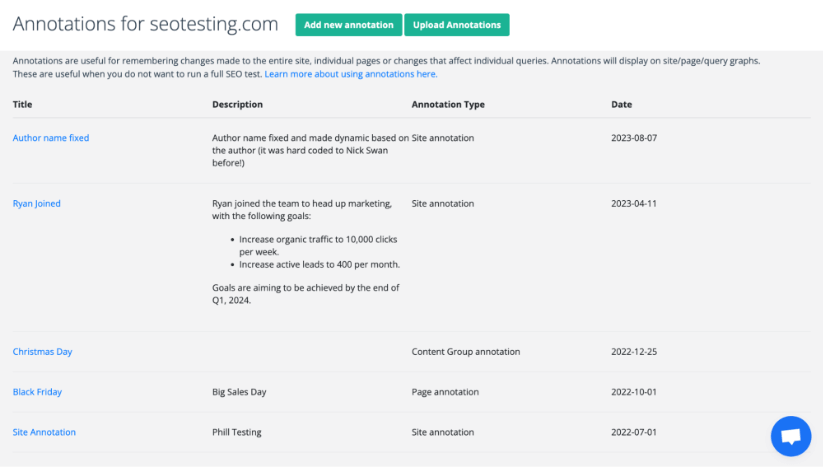Click Upload Annotations button
Screen dimensions: 823x467
coord(456,25)
